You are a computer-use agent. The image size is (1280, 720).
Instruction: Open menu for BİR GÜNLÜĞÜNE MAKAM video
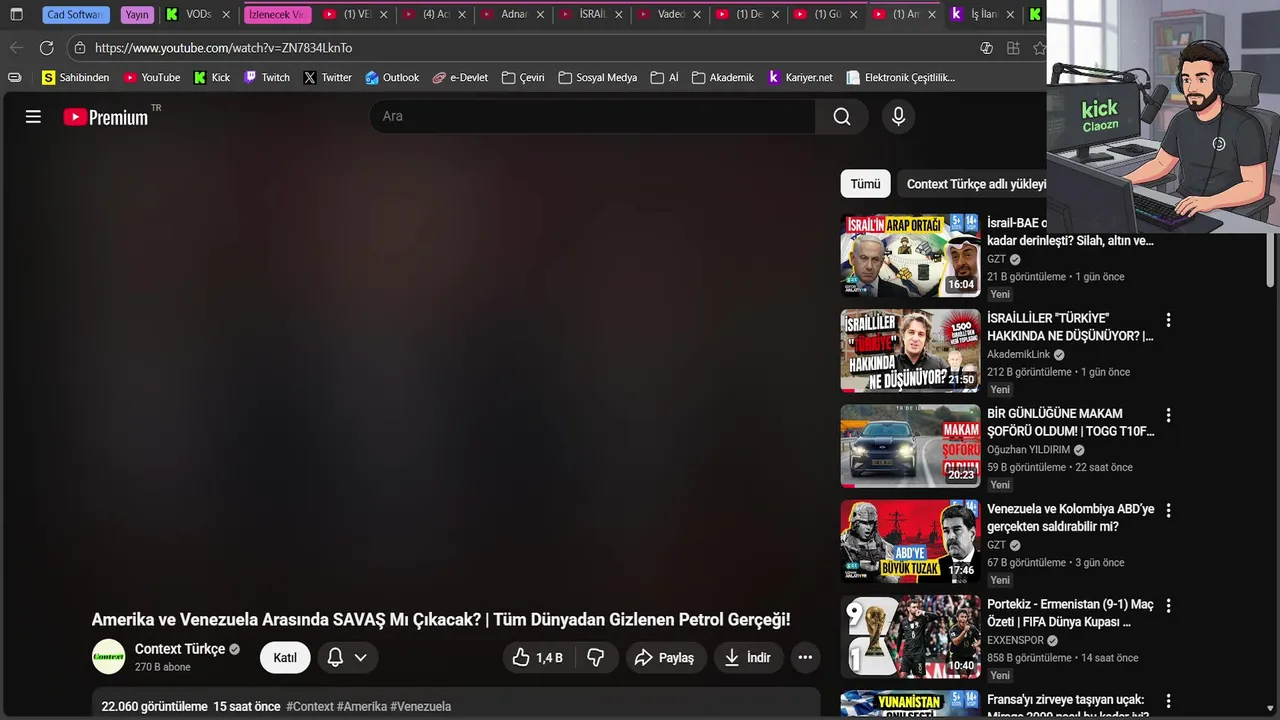click(x=1168, y=415)
